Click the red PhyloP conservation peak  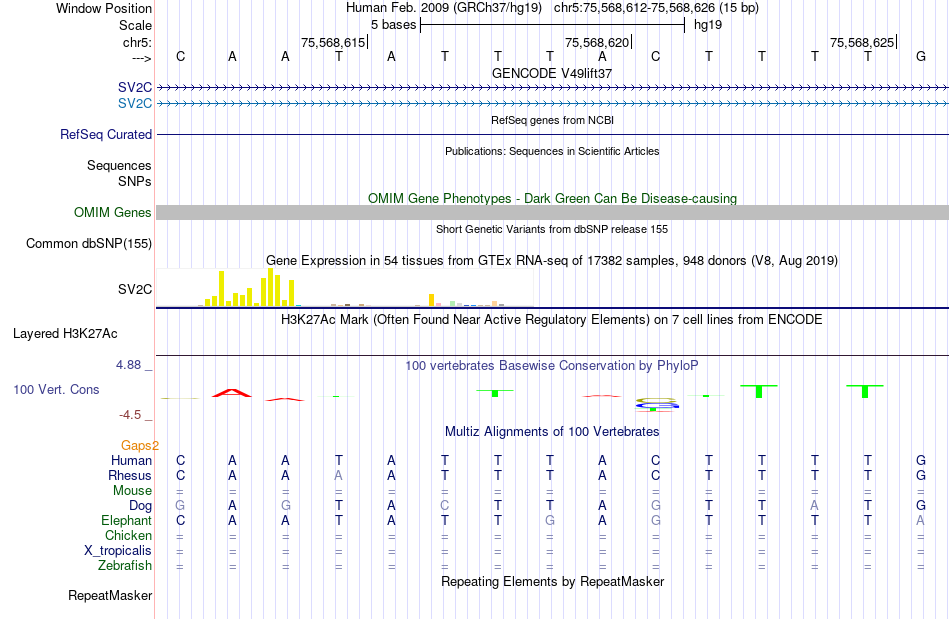231,393
